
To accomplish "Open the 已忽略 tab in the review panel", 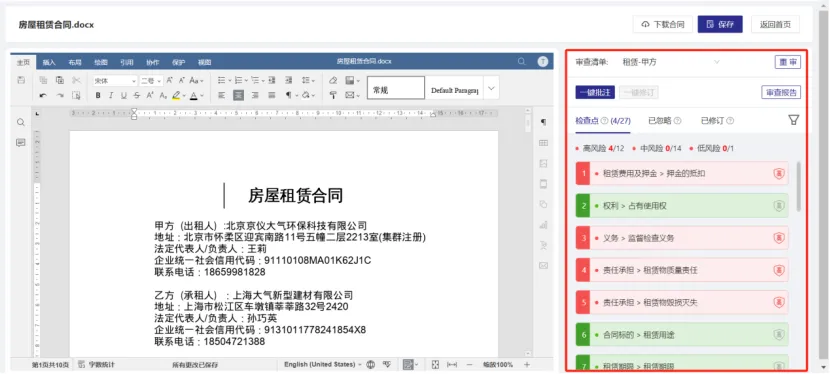I will (x=664, y=121).
